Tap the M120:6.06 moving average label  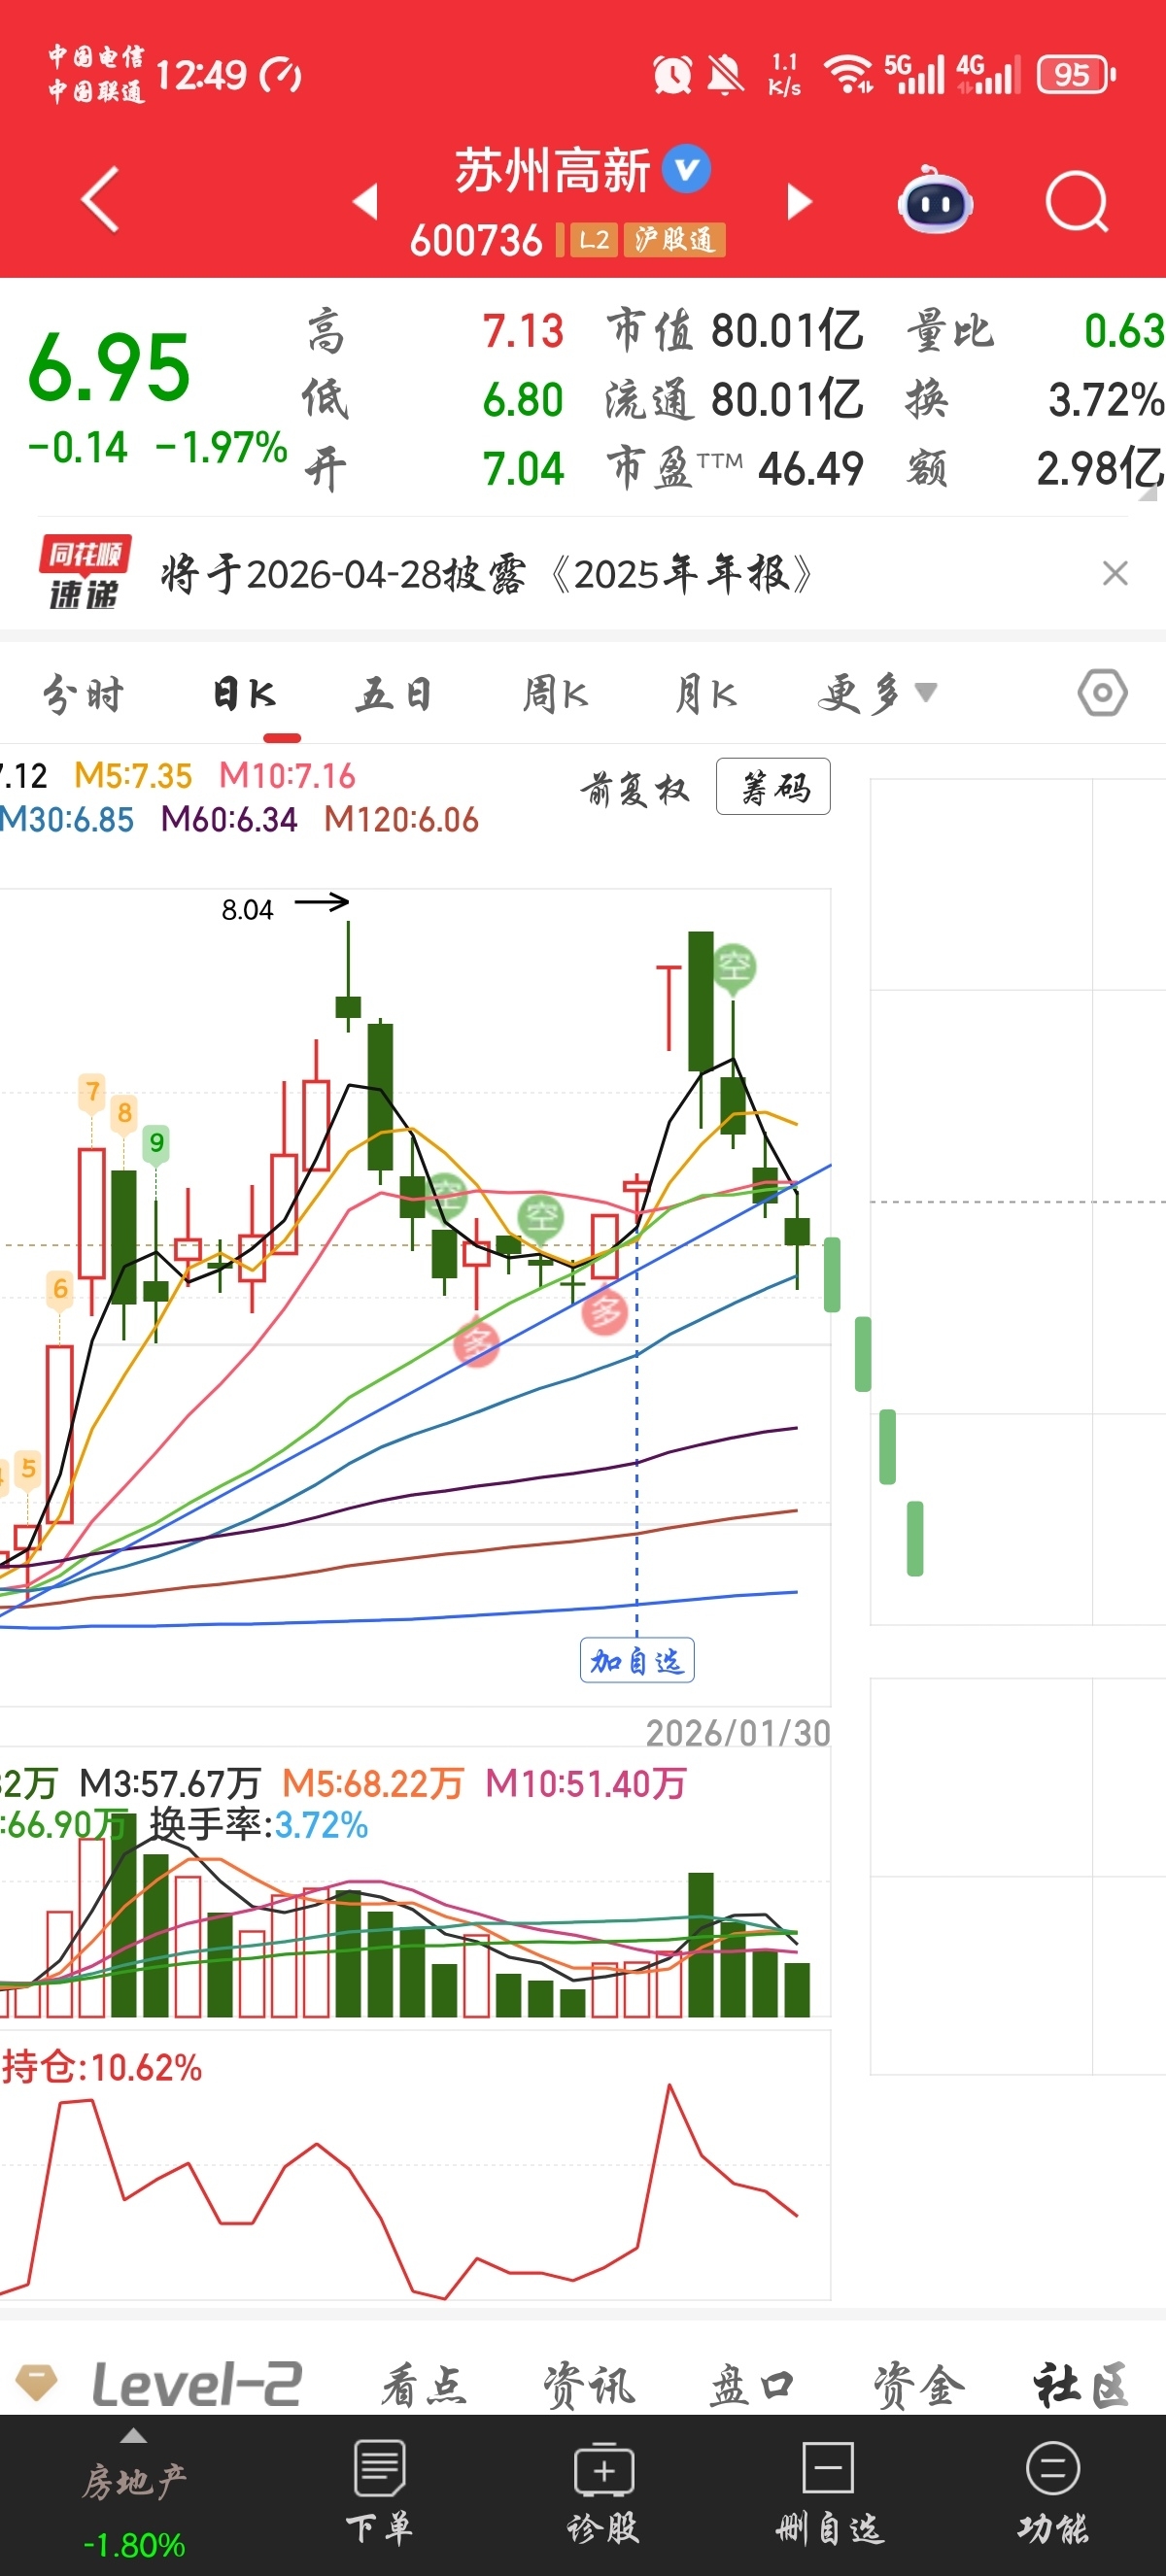point(401,820)
